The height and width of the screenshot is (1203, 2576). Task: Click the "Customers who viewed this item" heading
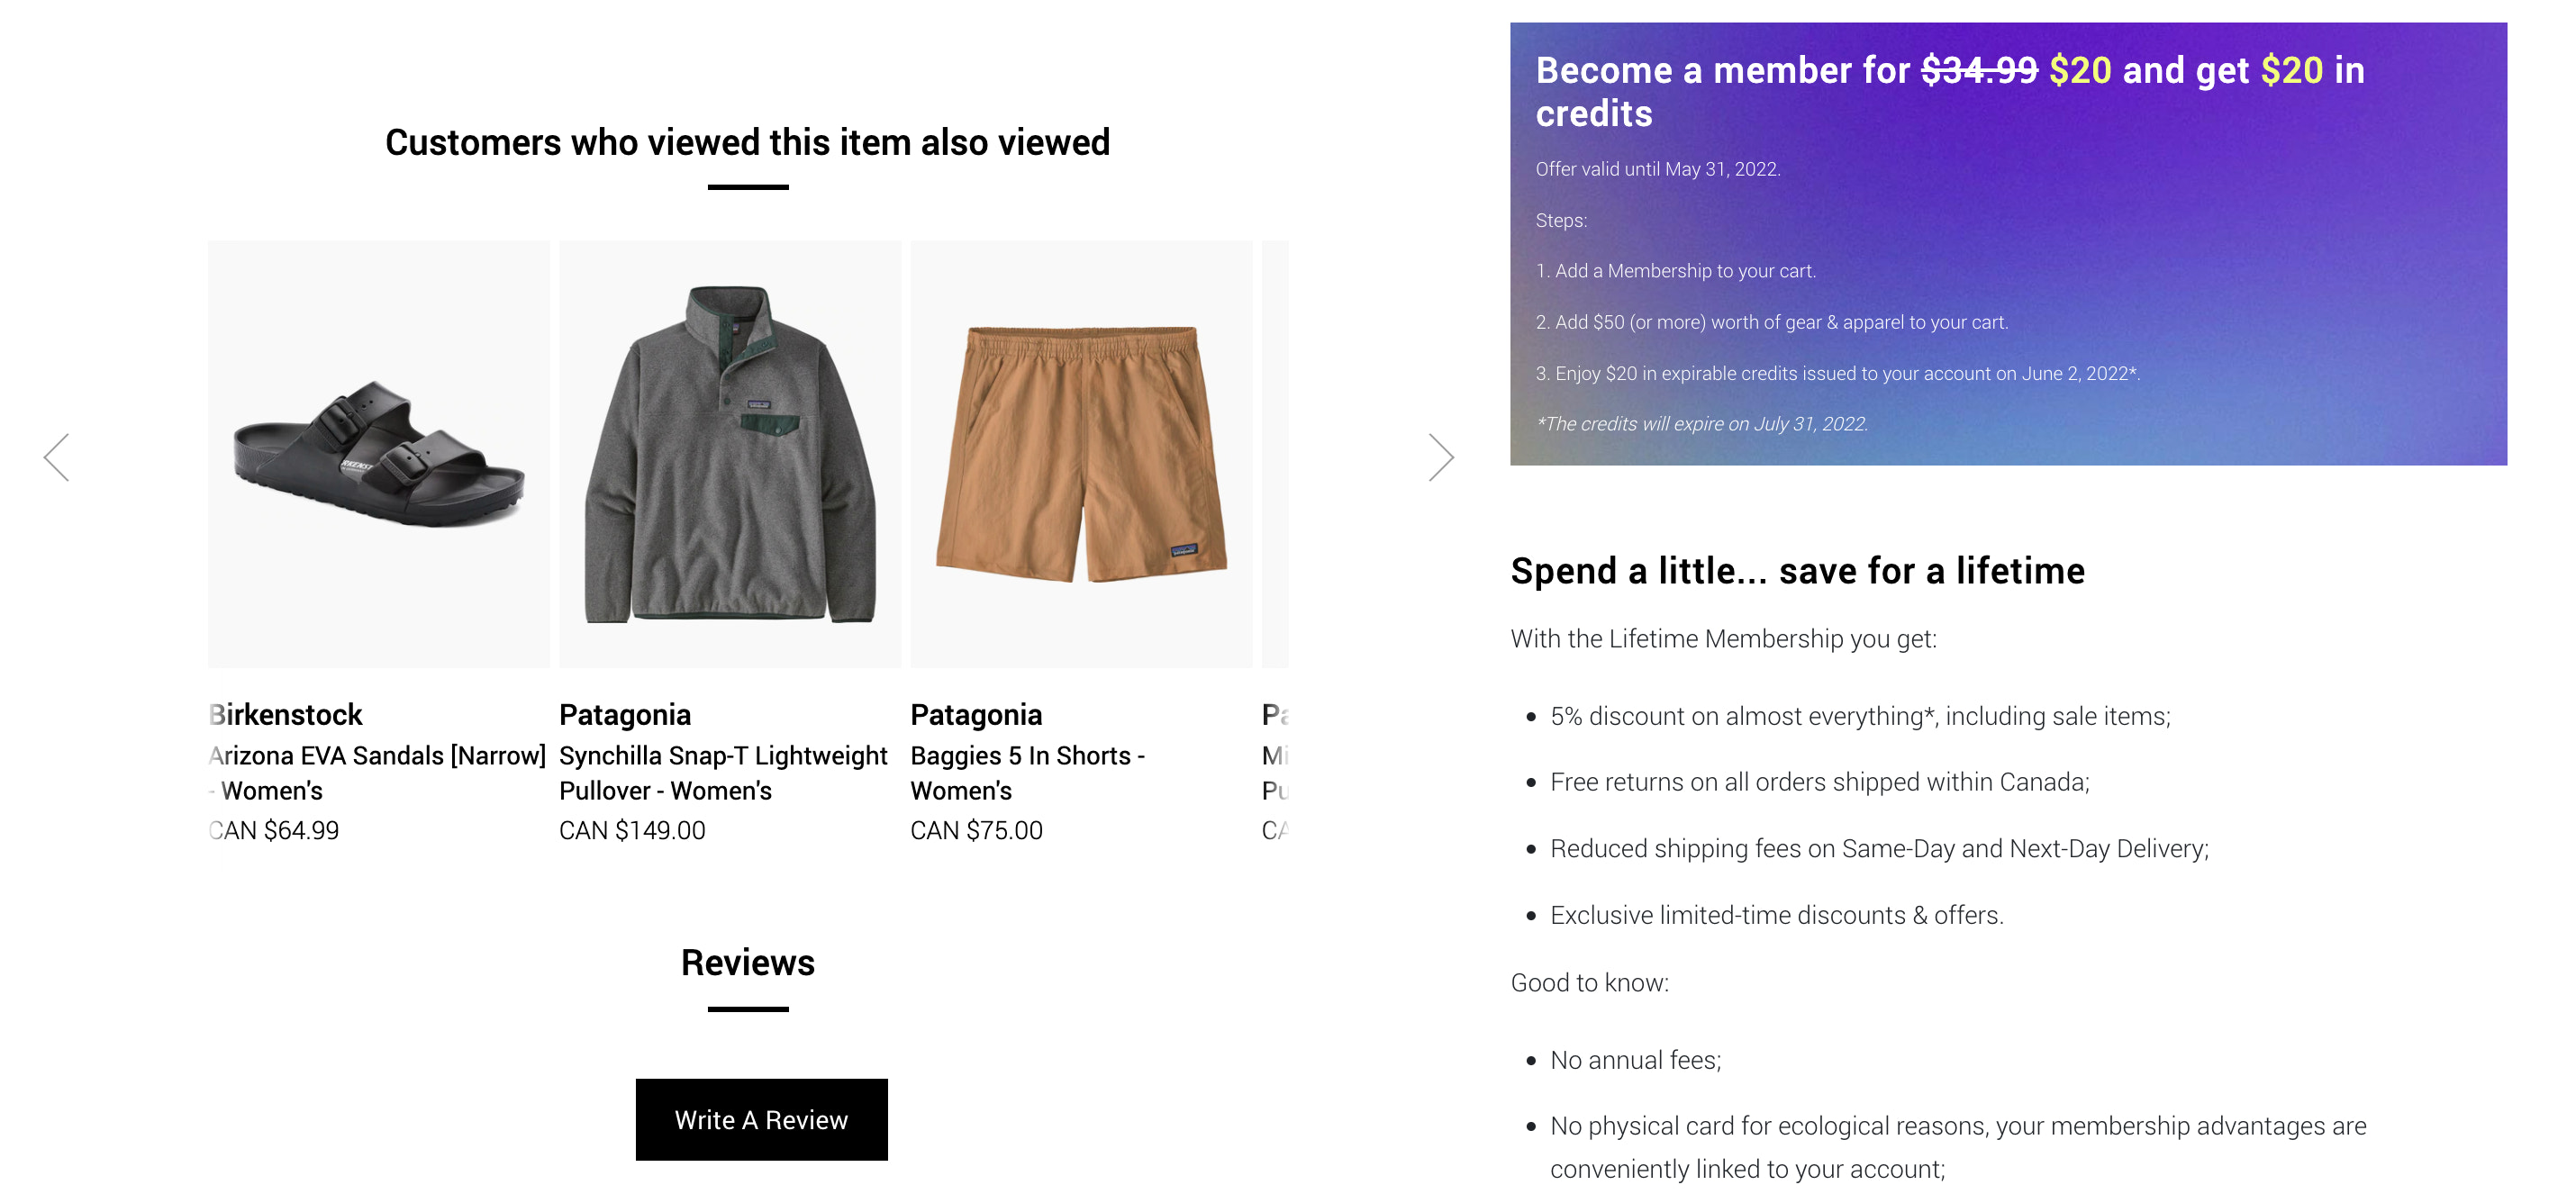[x=747, y=143]
